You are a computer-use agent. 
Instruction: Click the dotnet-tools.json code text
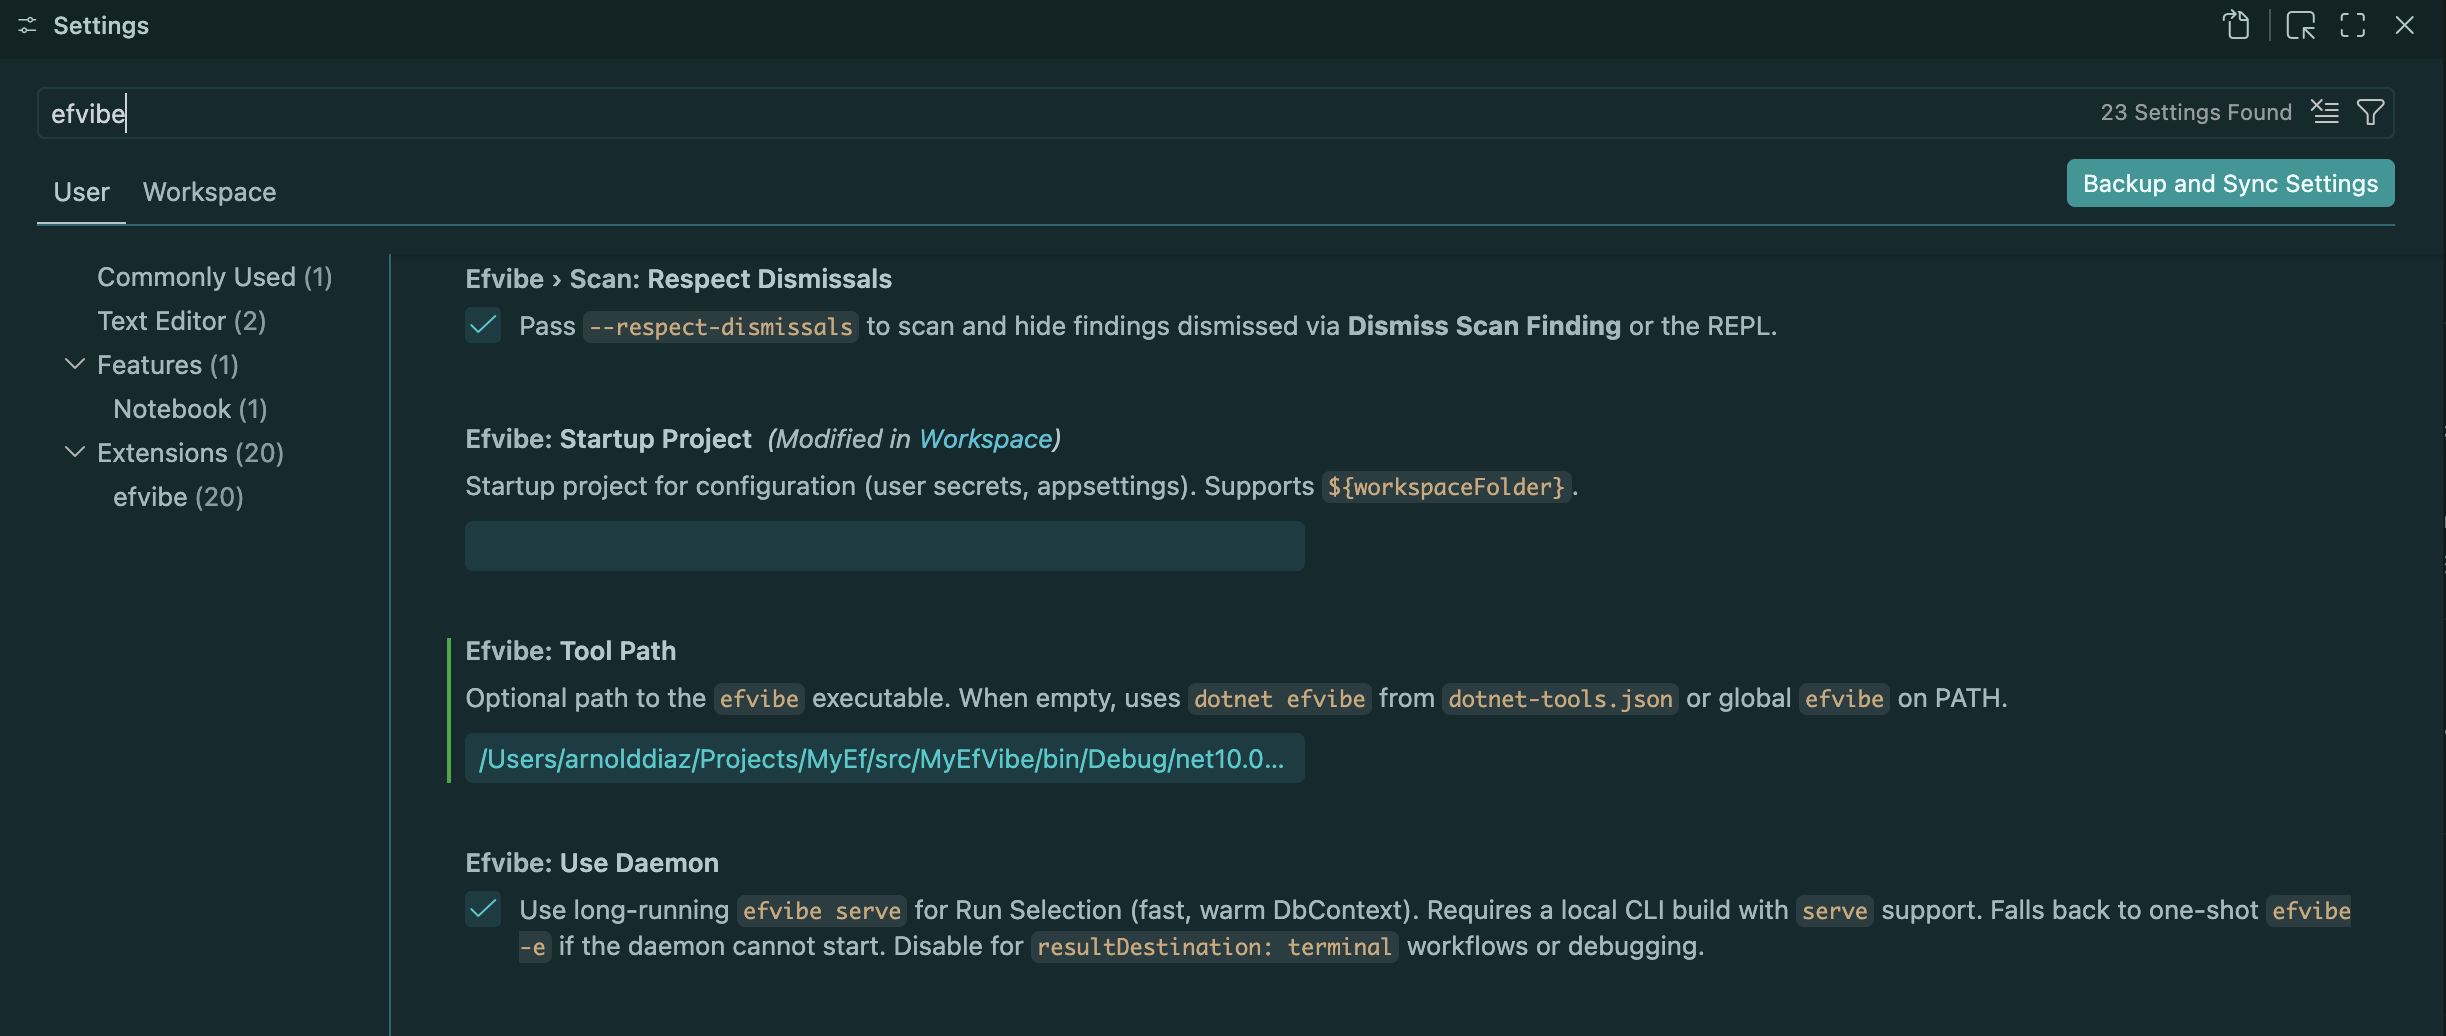[1560, 699]
